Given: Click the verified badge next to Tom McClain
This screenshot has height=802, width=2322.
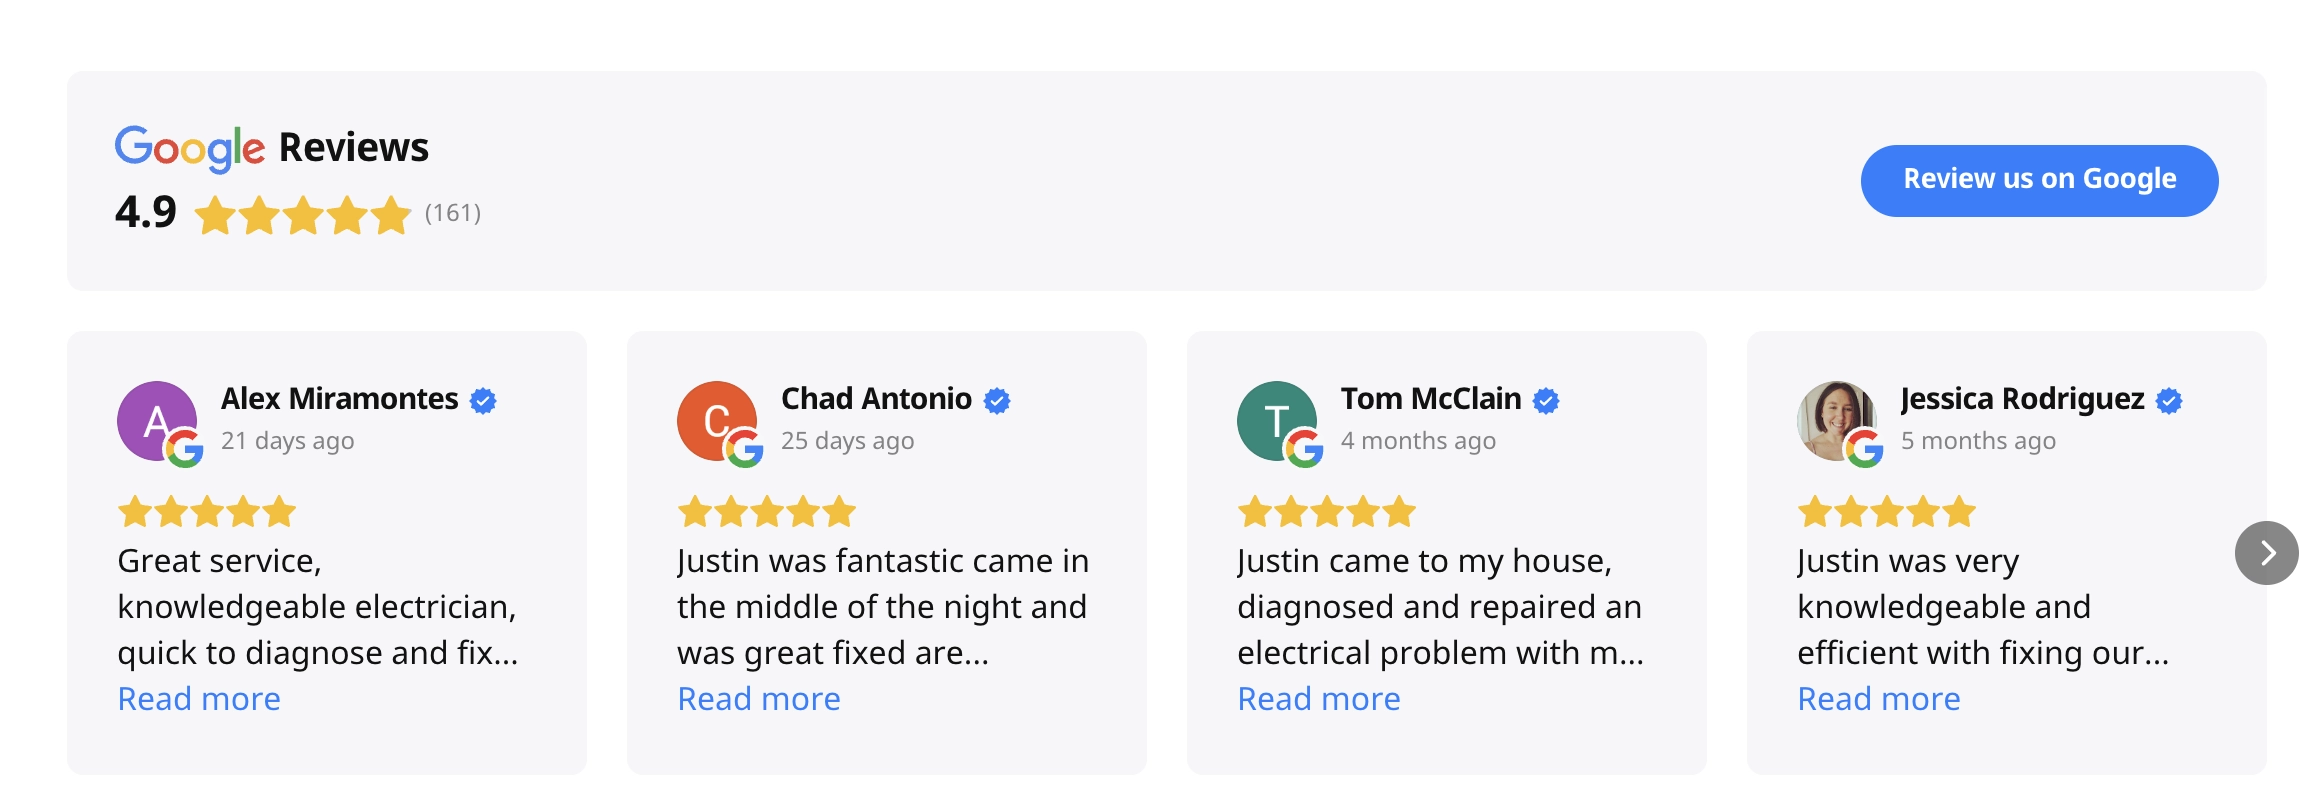Looking at the screenshot, I should [x=1547, y=398].
